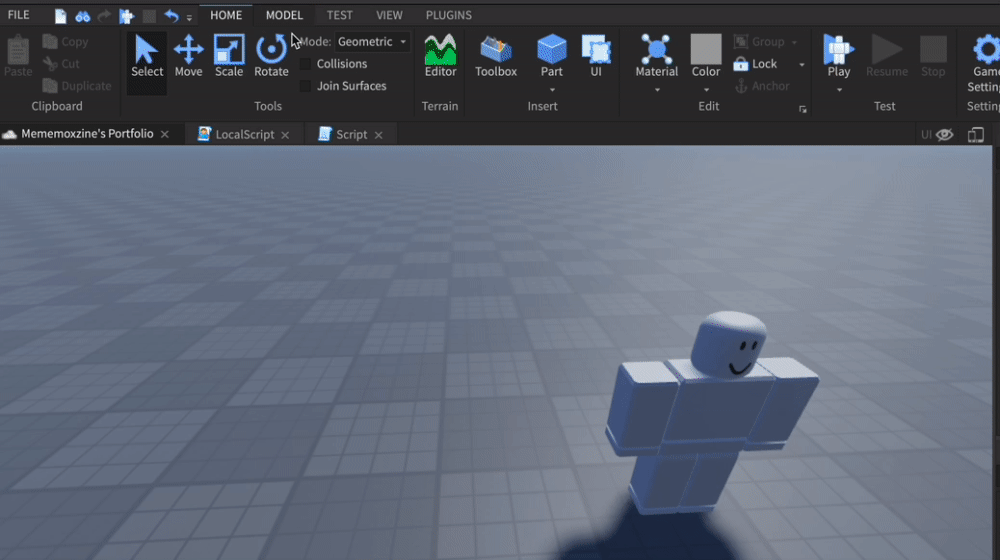Click the character's head in viewport

[x=729, y=344]
